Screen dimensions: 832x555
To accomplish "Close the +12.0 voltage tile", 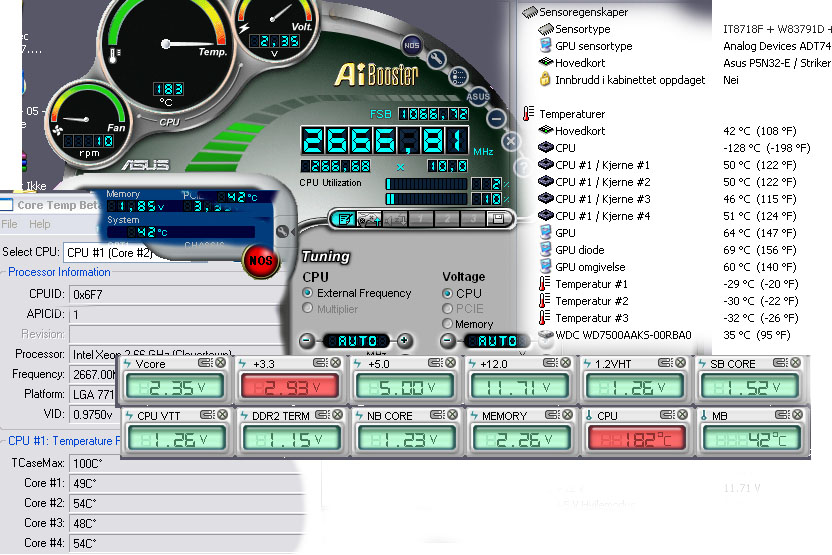I will pyautogui.click(x=566, y=363).
